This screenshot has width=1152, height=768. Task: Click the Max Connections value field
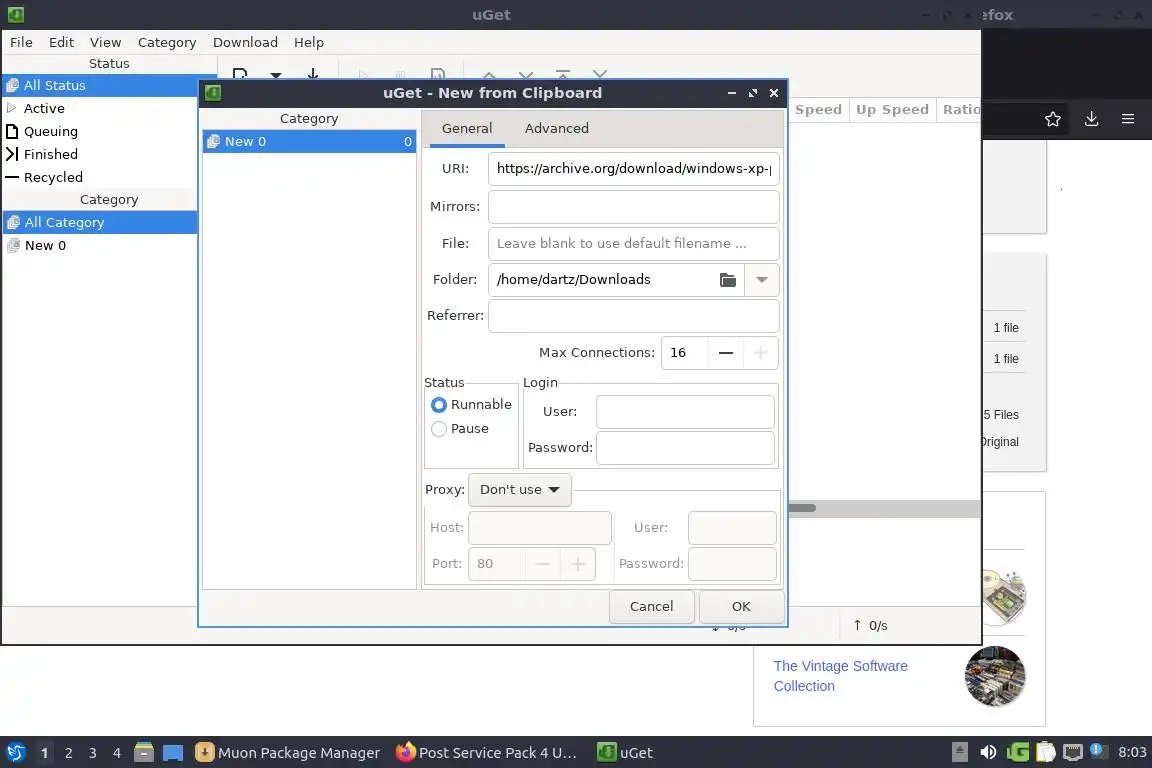tap(685, 353)
